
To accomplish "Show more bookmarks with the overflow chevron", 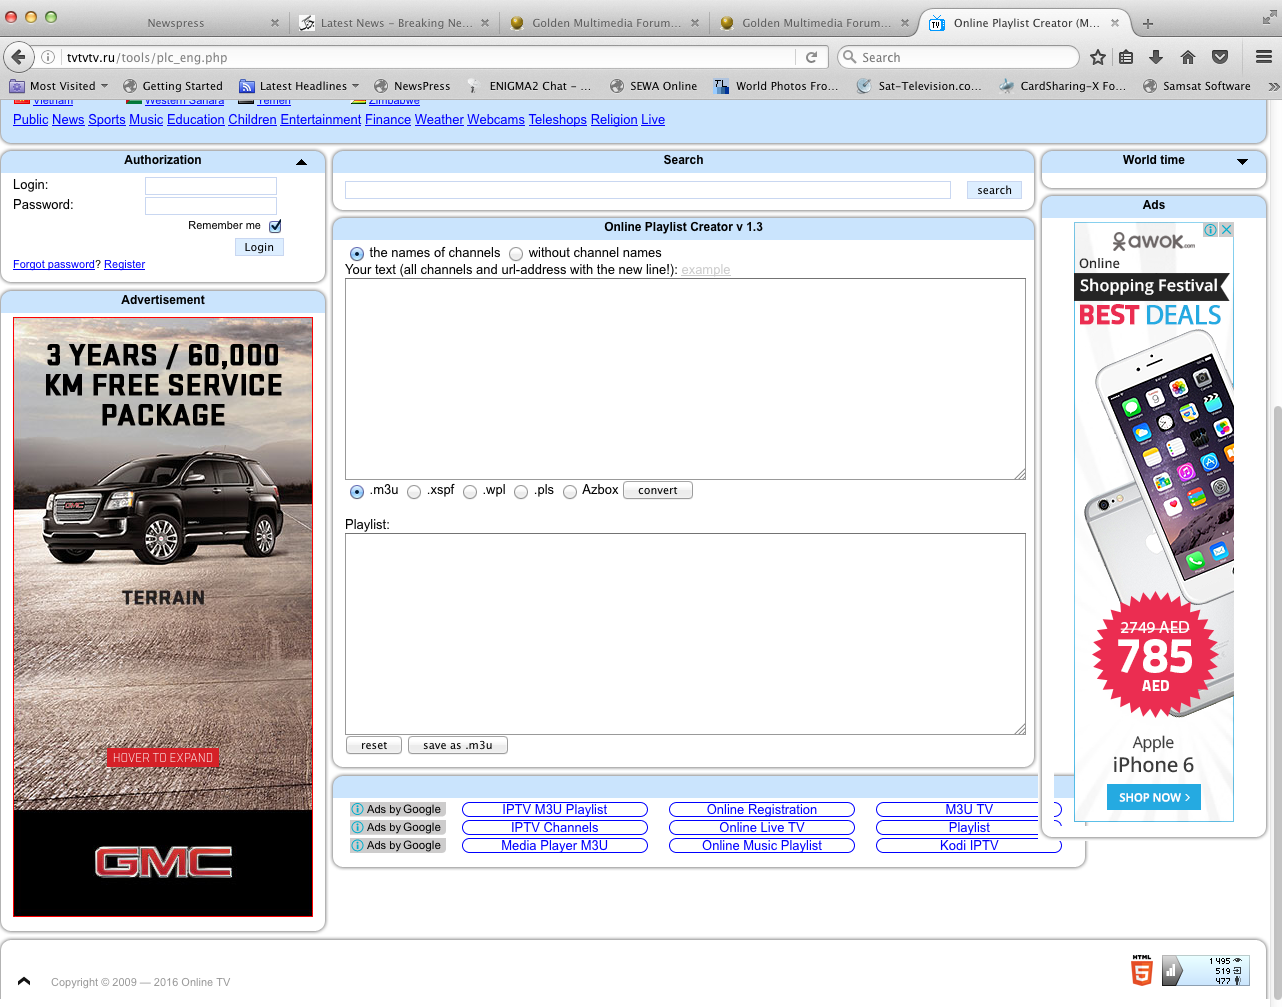I will (x=1272, y=86).
